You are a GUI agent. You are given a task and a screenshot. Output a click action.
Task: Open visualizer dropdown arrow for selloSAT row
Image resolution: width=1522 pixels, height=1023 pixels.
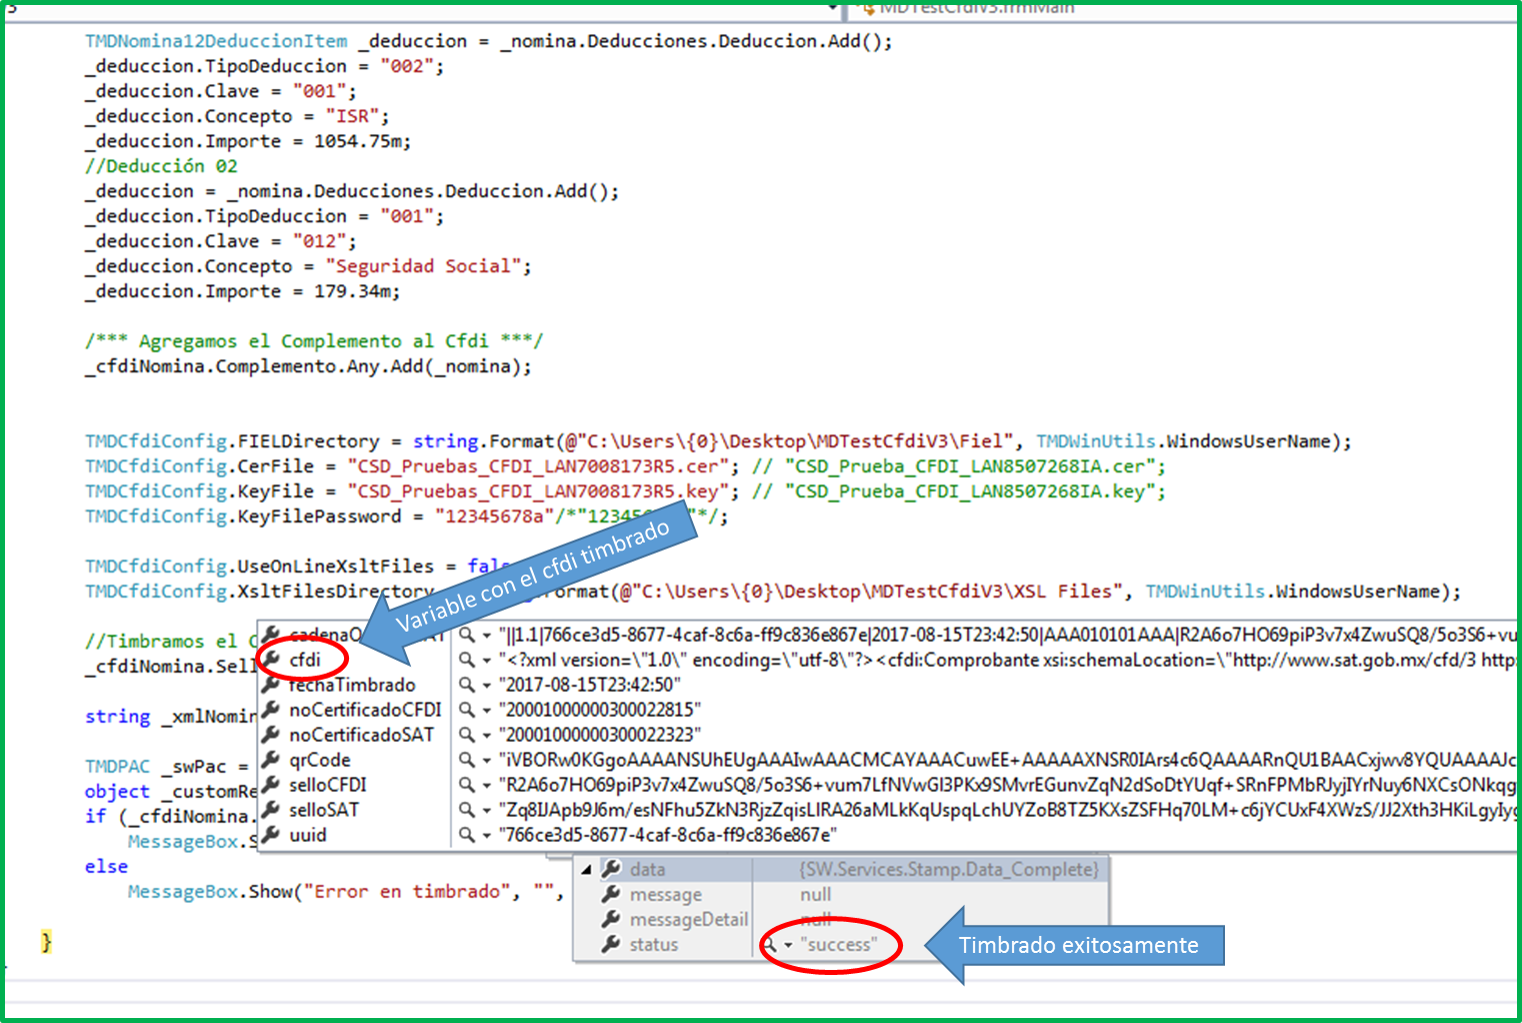pyautogui.click(x=487, y=811)
